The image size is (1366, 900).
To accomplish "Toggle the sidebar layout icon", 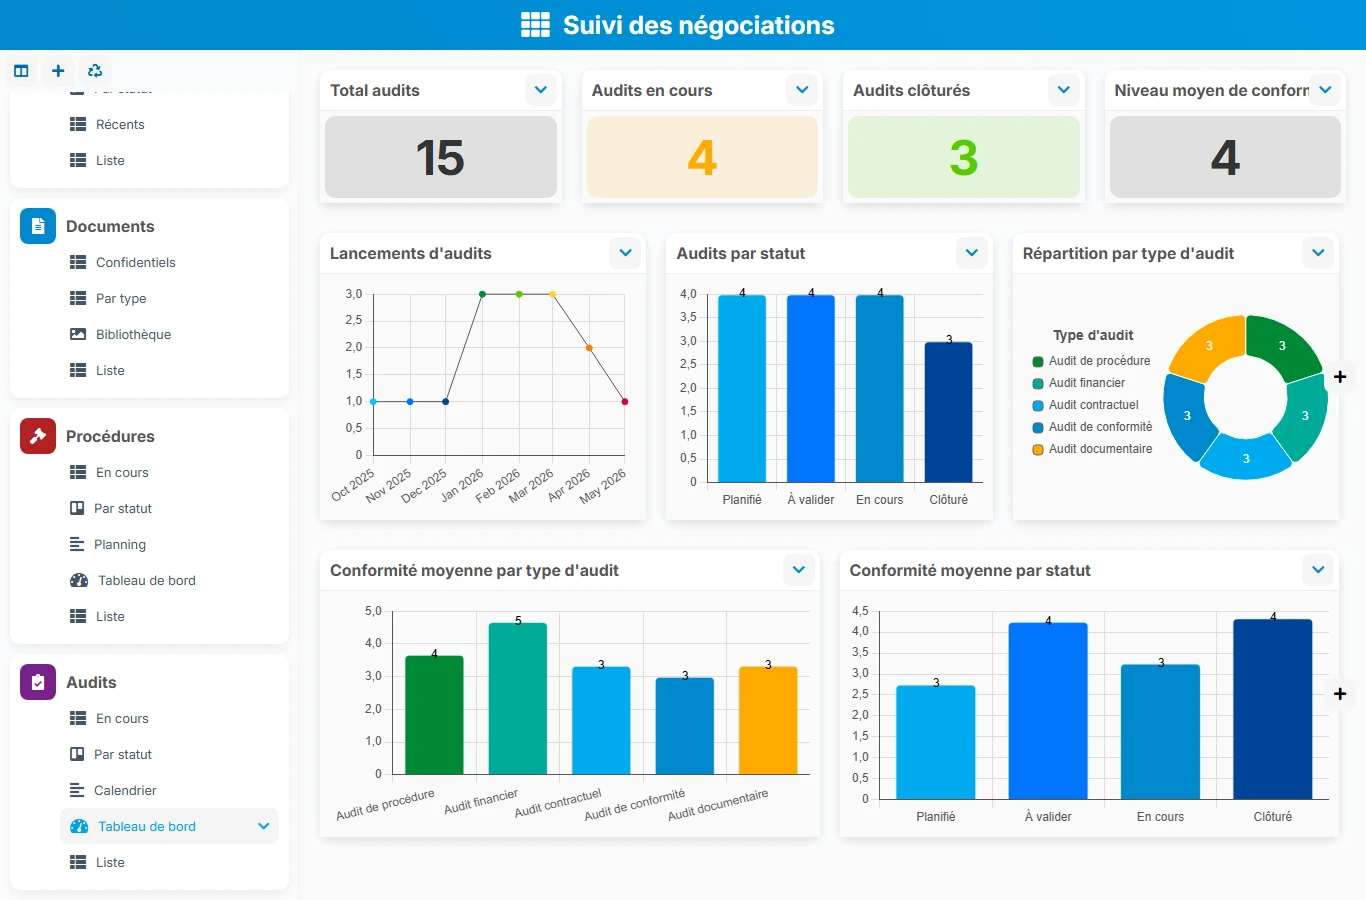I will pos(21,71).
